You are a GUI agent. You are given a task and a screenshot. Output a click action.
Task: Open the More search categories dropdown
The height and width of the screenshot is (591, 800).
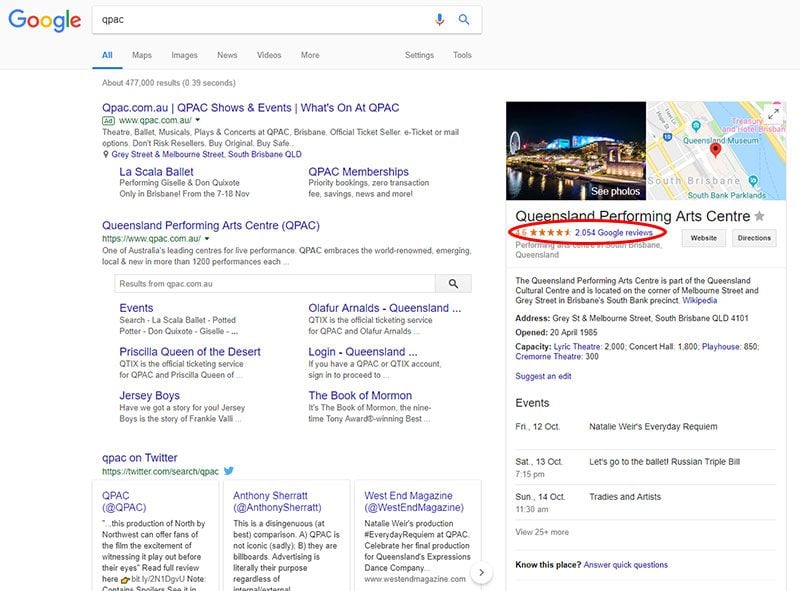coord(309,55)
